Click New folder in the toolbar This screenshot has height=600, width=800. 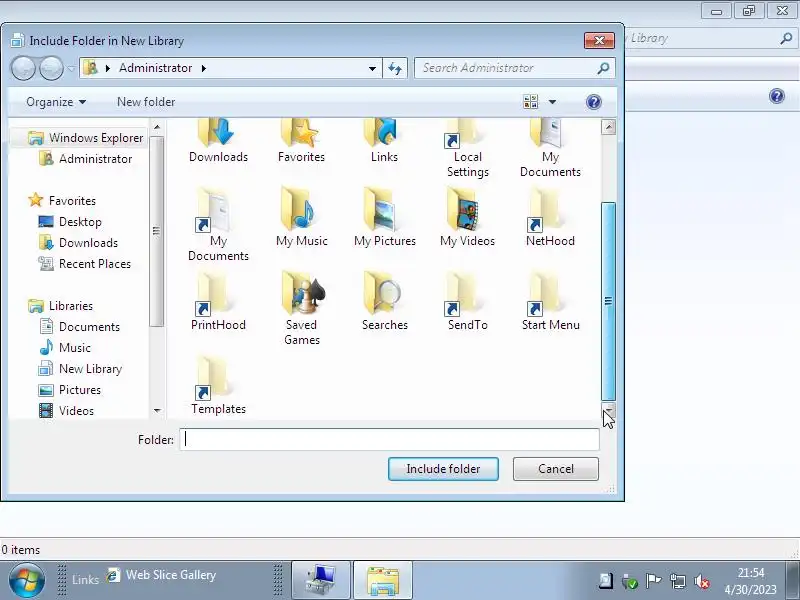pyautogui.click(x=146, y=102)
